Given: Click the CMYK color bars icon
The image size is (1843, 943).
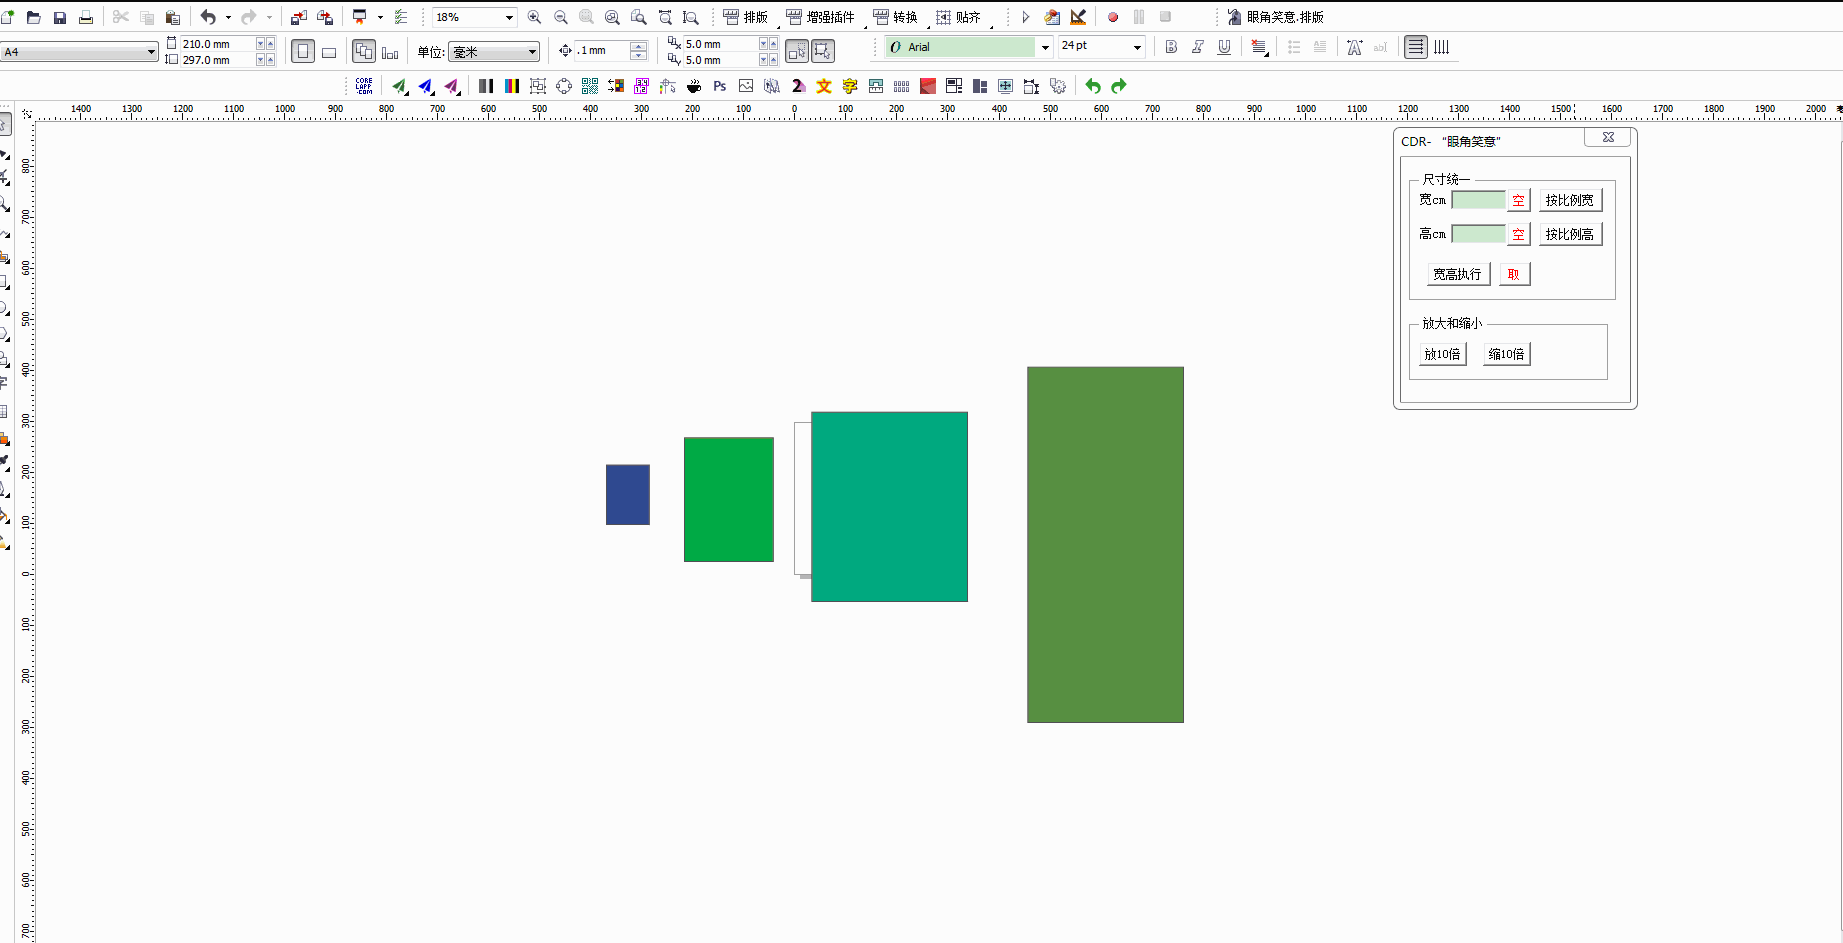Looking at the screenshot, I should pyautogui.click(x=512, y=86).
